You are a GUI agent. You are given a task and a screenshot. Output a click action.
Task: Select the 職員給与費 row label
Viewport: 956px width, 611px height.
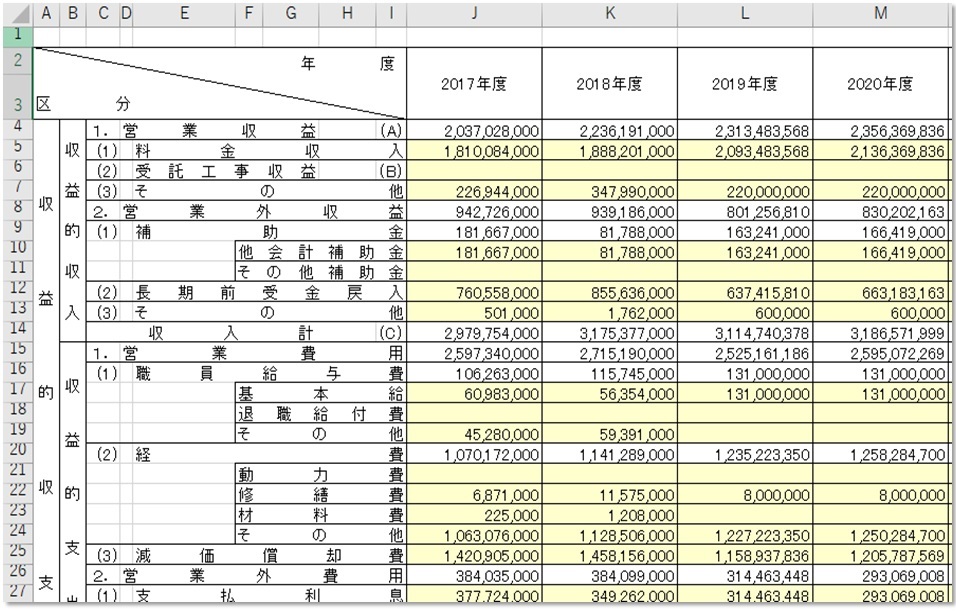246,373
